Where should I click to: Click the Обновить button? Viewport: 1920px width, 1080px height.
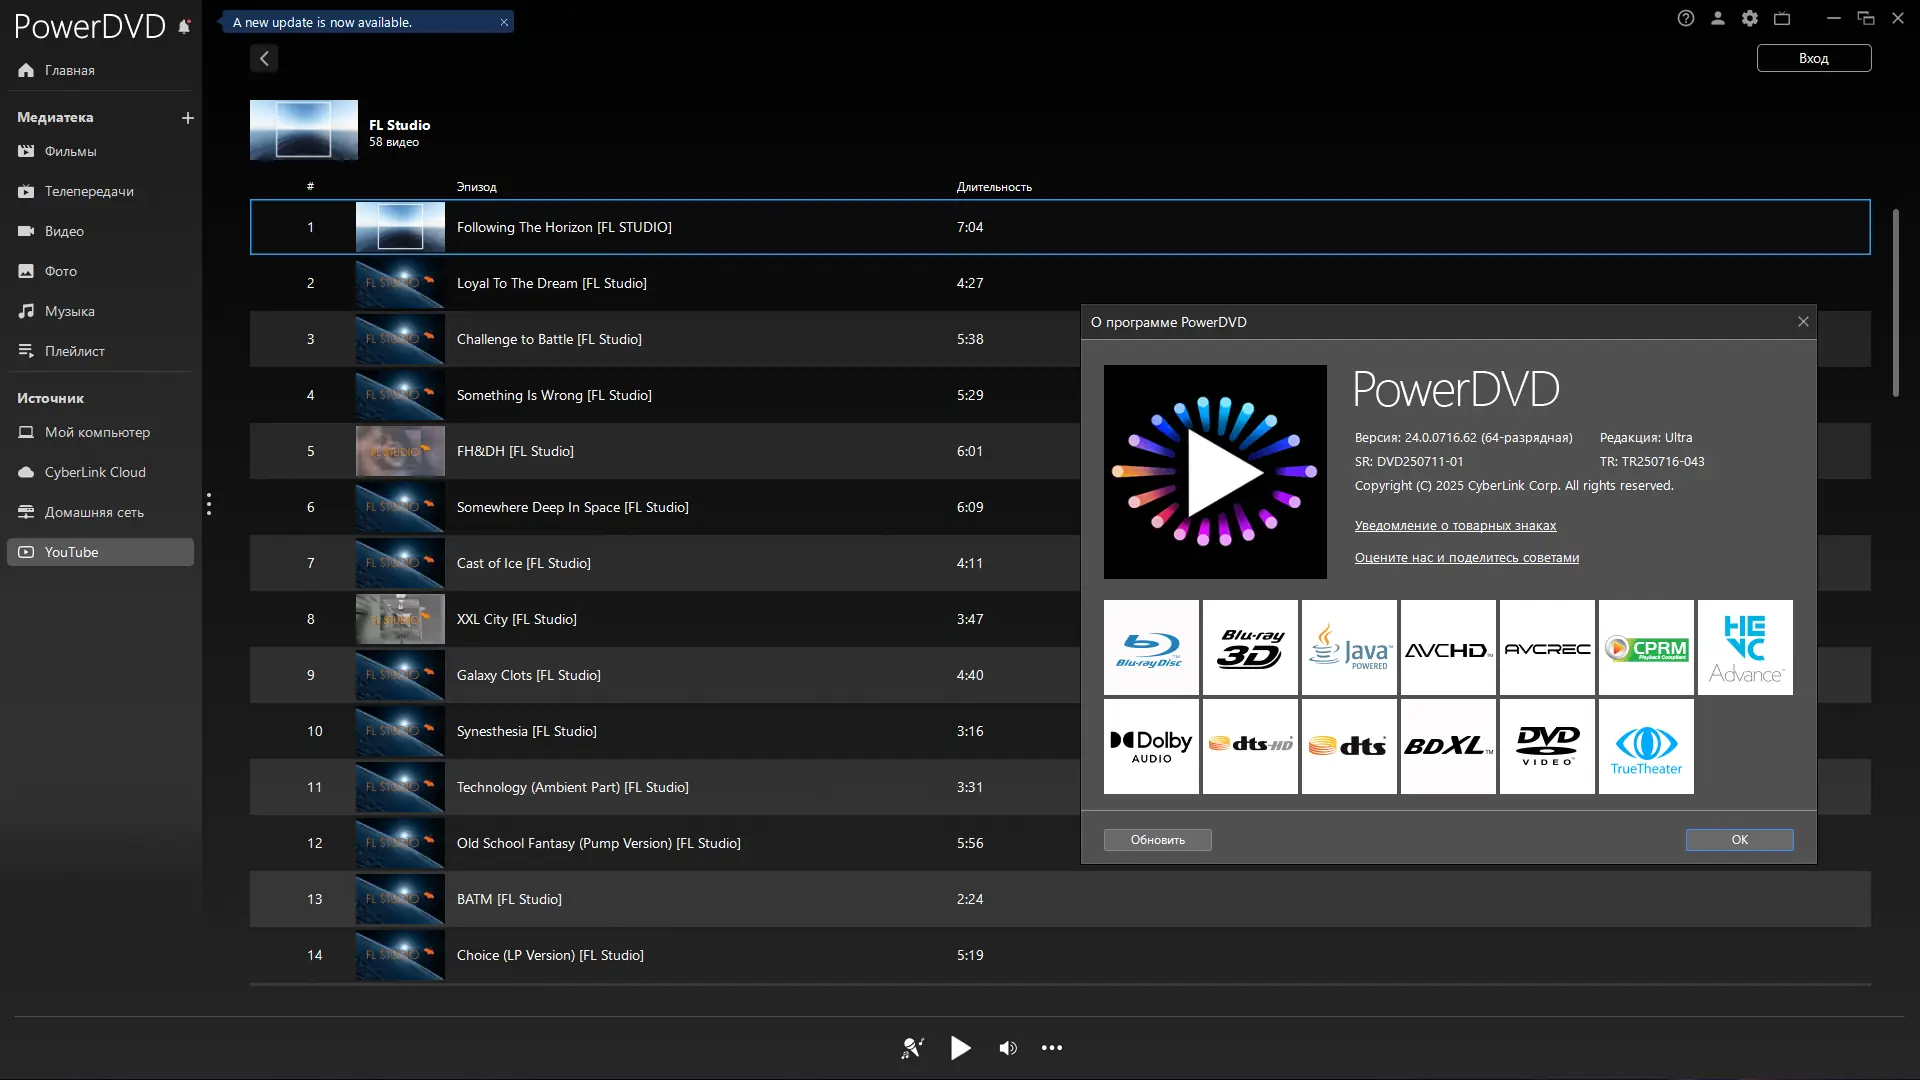[x=1157, y=840]
